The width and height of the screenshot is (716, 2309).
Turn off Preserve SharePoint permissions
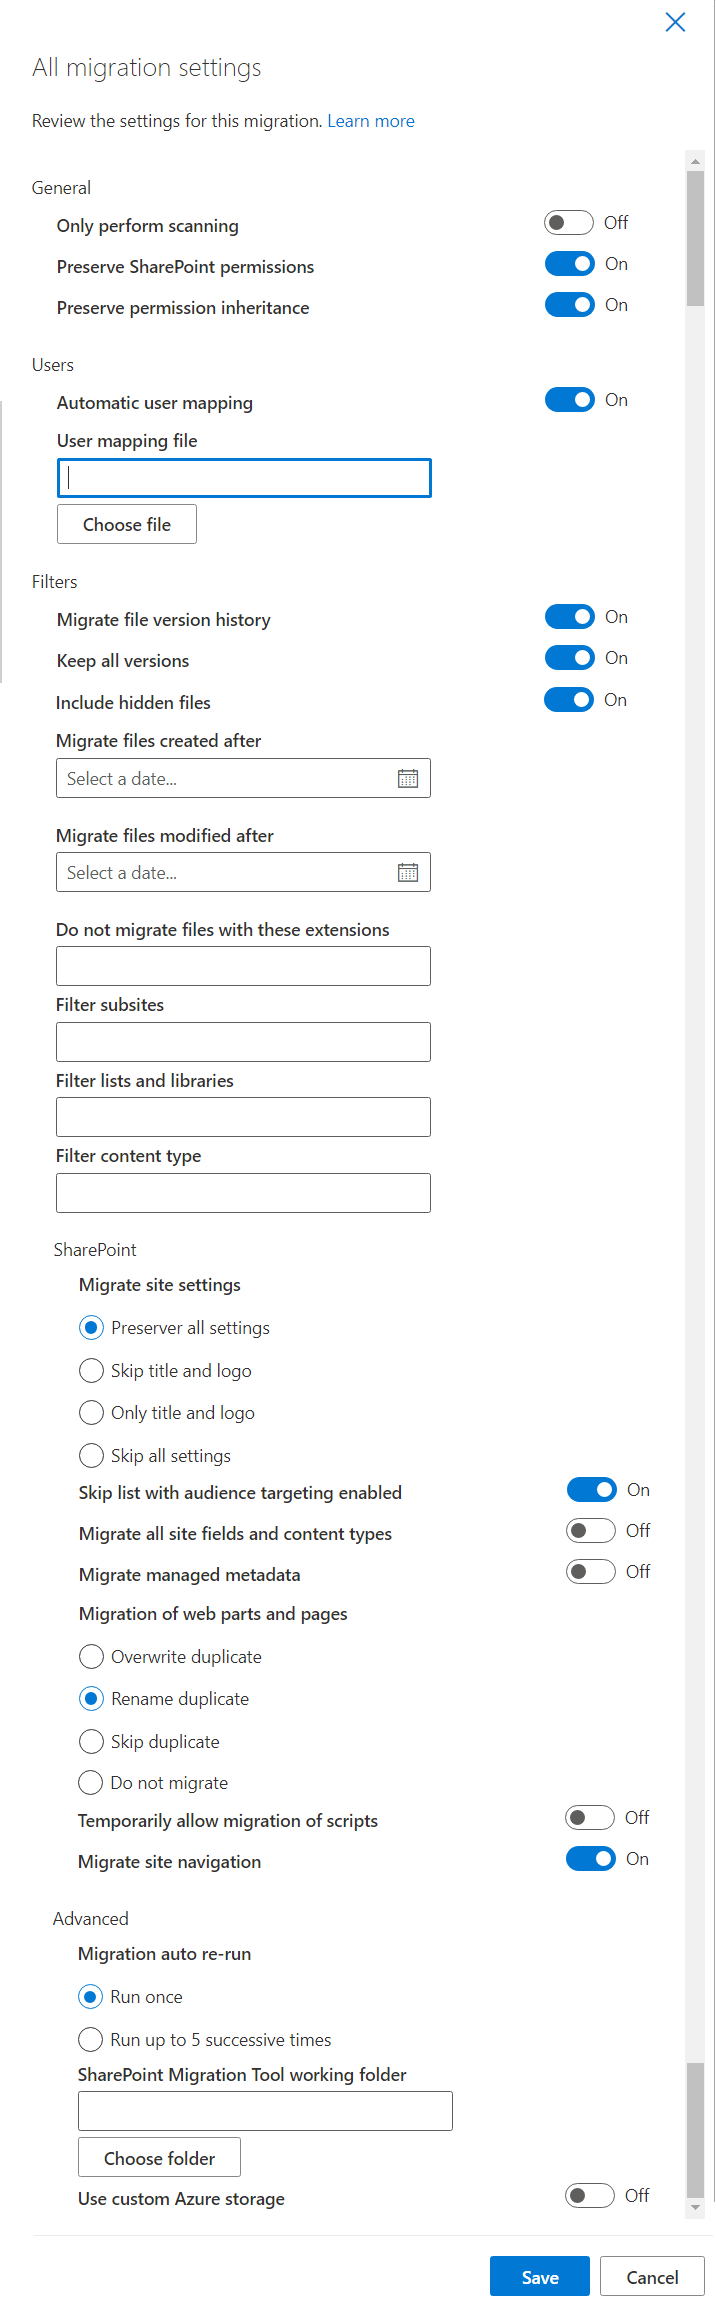569,264
